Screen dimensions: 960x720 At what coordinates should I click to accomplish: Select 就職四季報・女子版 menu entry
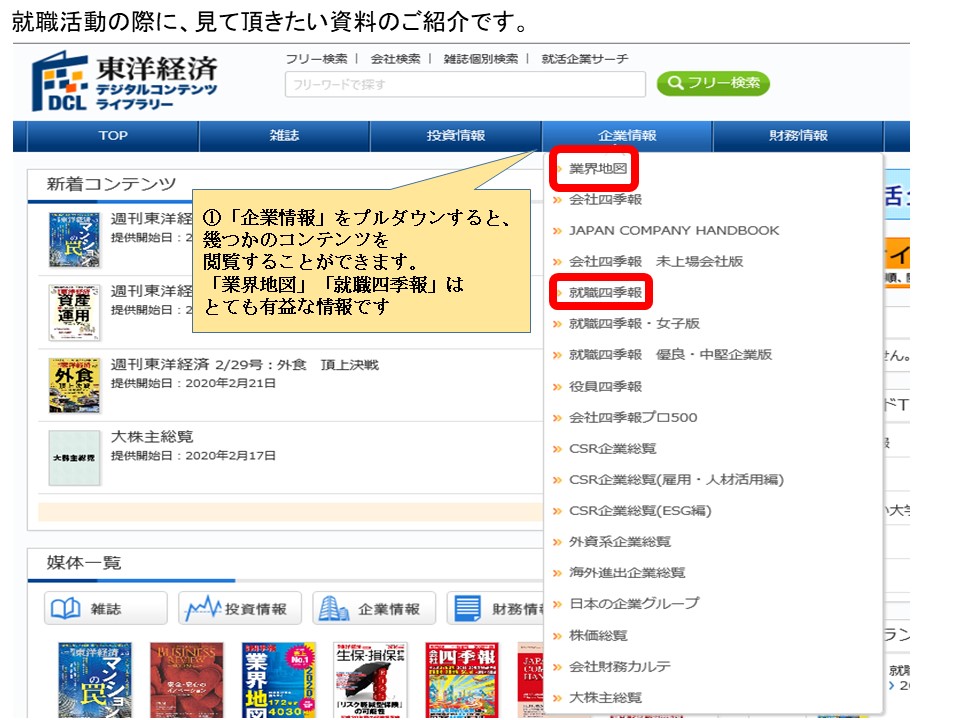[x=634, y=323]
